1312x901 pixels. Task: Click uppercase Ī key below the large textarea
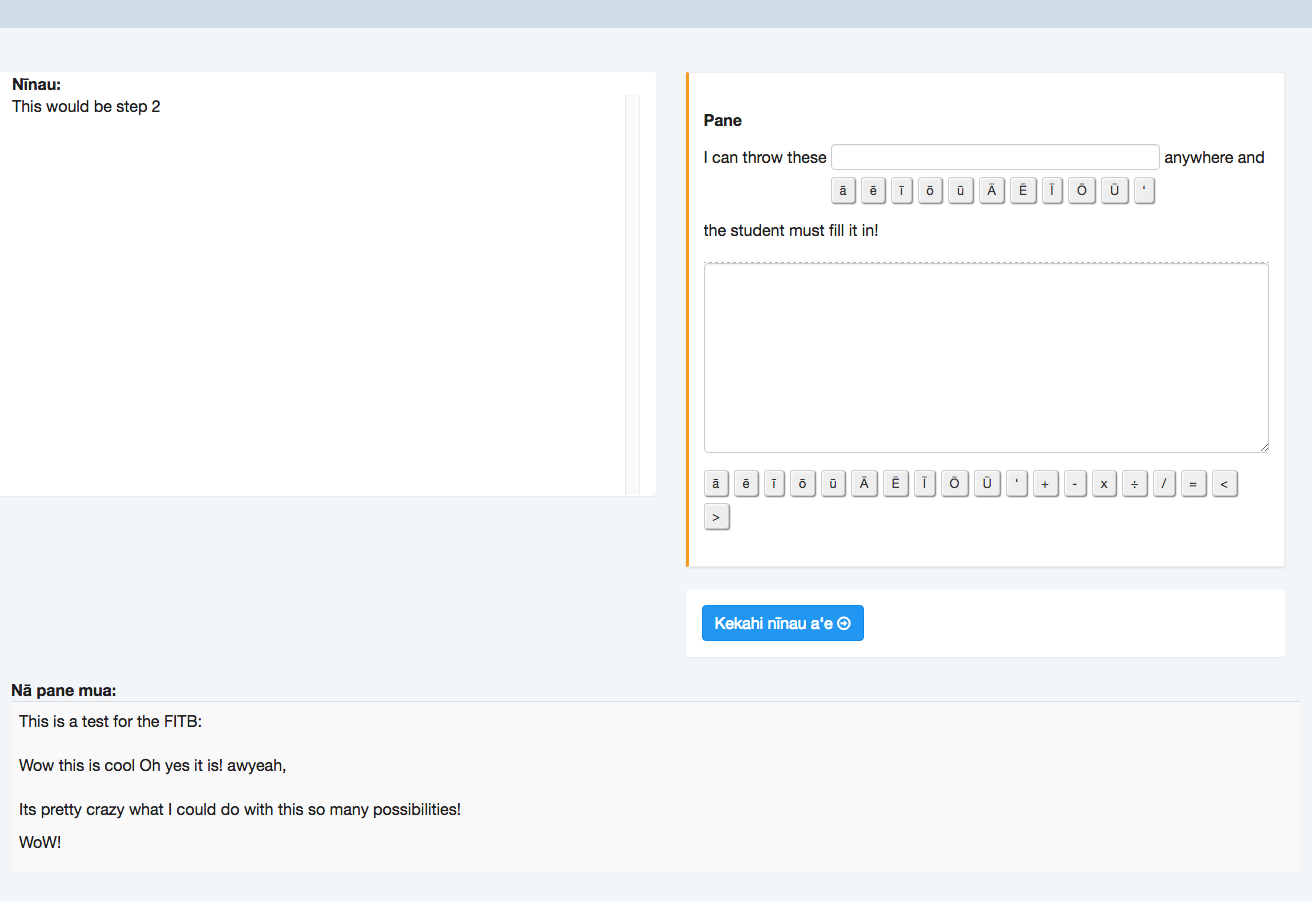pos(925,484)
